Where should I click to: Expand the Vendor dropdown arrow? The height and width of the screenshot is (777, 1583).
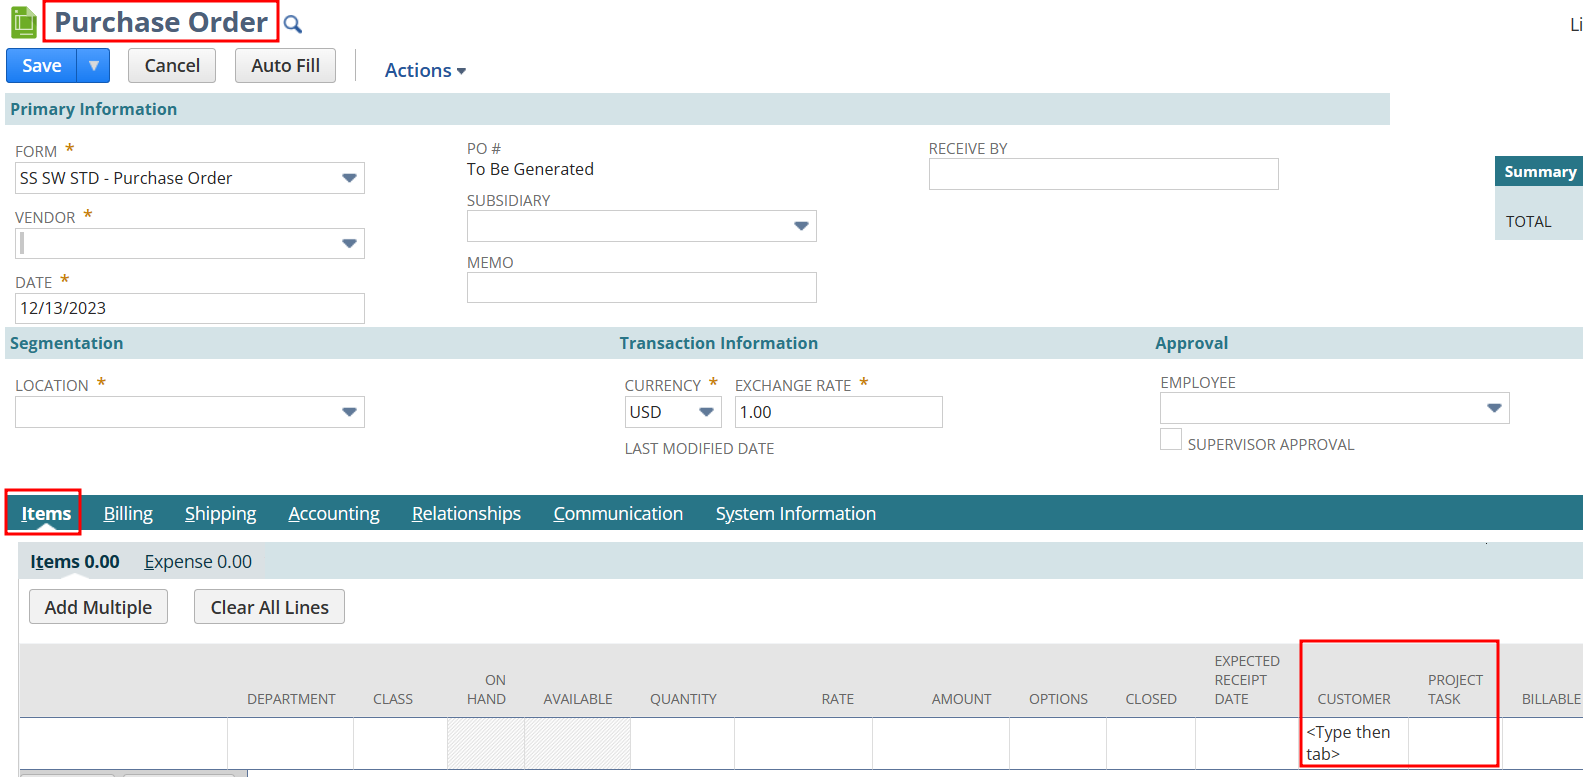[349, 243]
